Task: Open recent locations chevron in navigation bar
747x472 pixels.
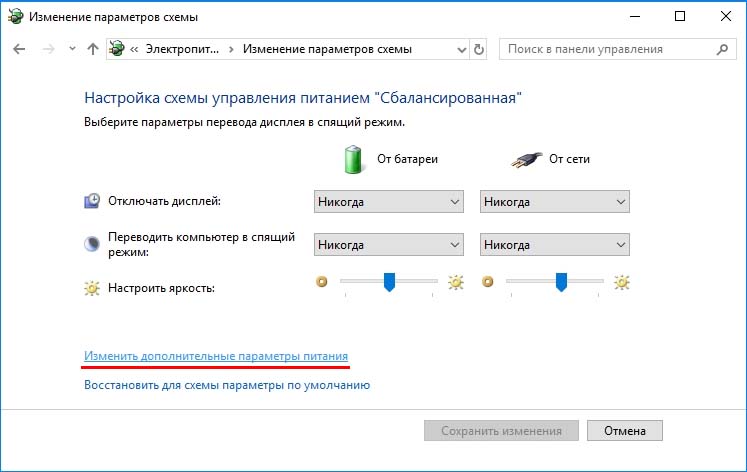Action: point(72,49)
